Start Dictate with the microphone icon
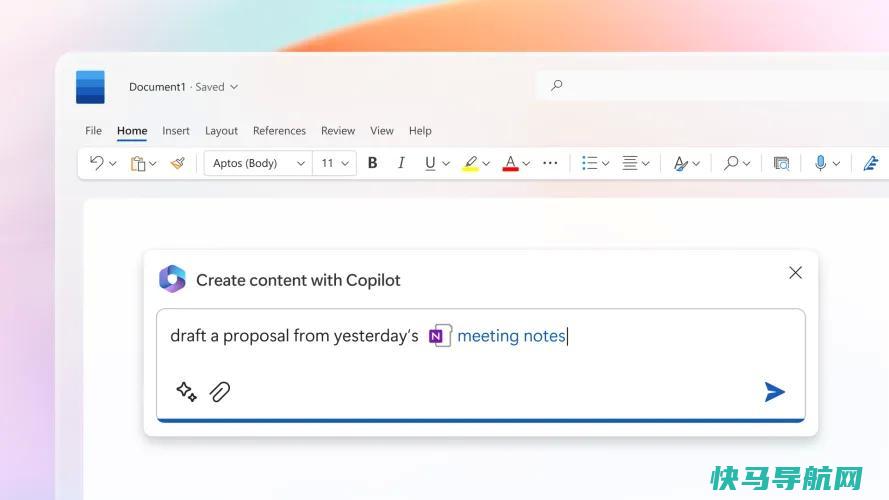This screenshot has height=500, width=889. 820,163
